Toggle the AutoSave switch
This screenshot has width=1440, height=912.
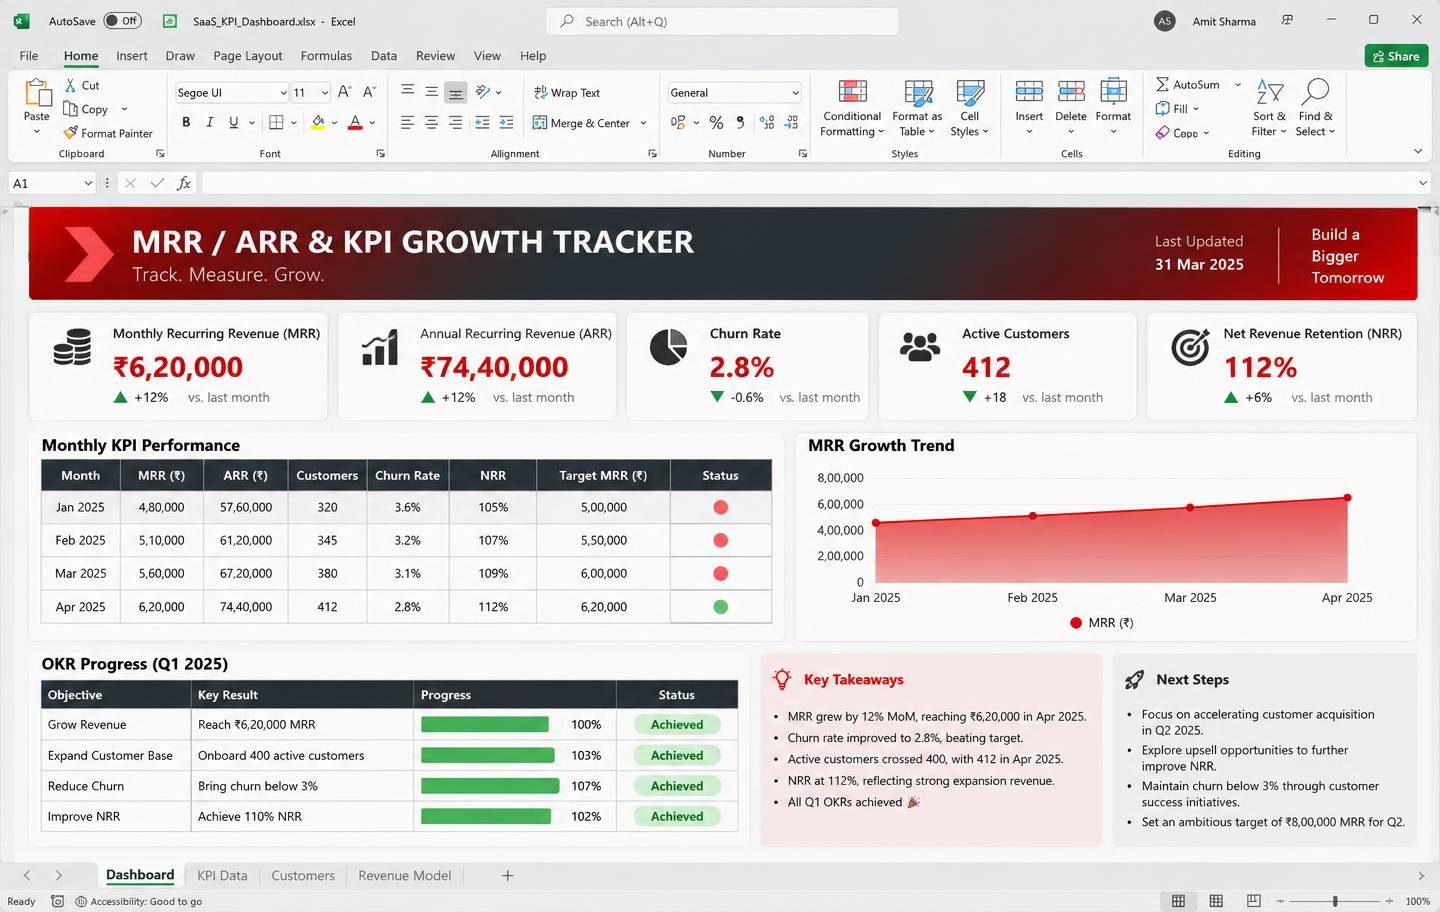pos(123,21)
